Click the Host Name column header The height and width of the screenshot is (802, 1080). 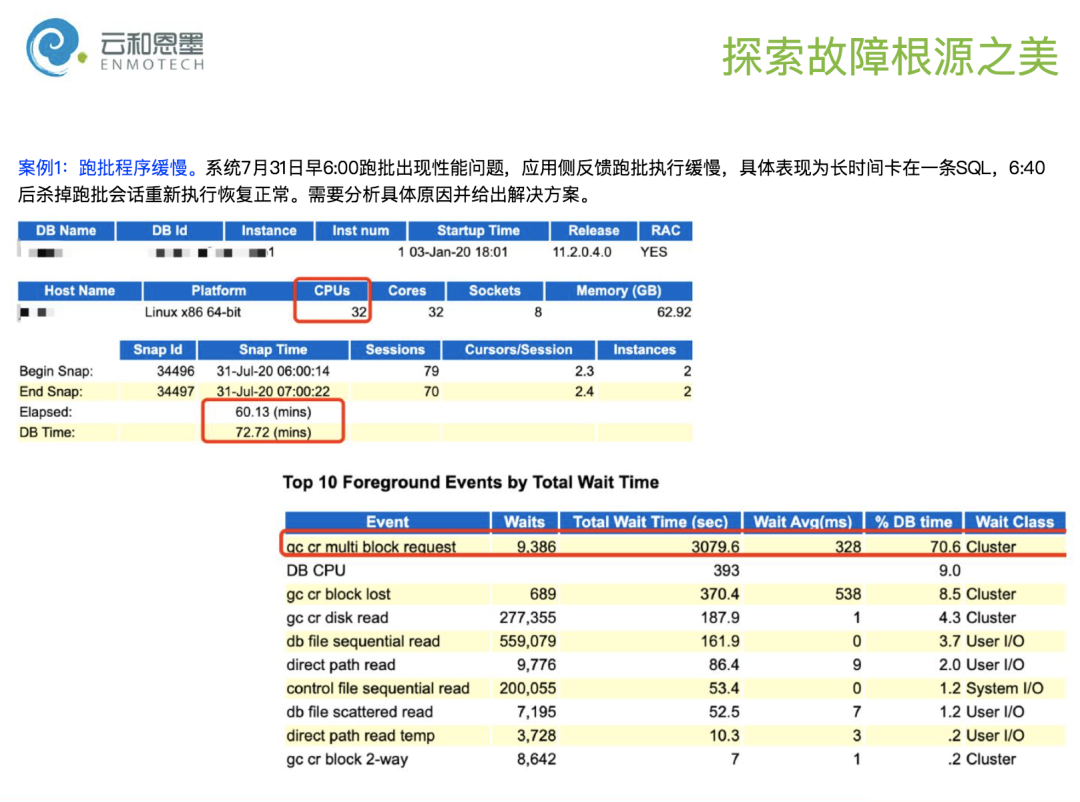pos(79,291)
